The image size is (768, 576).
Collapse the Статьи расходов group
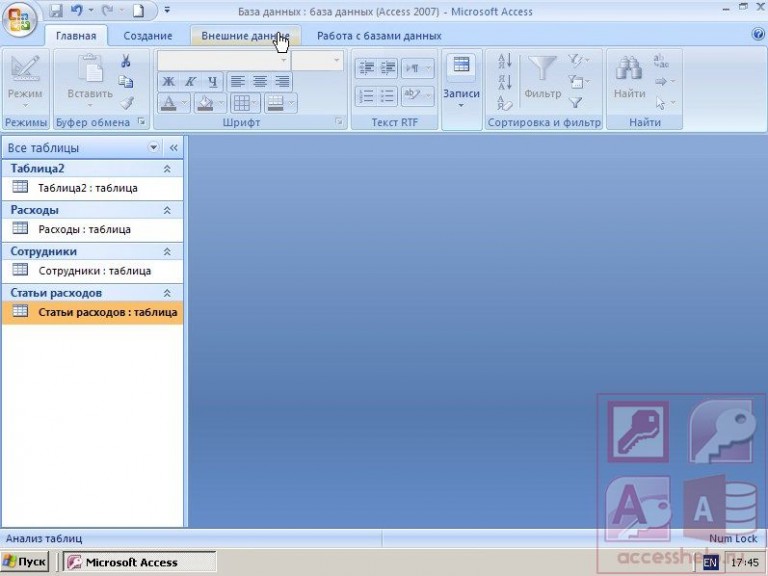(167, 293)
